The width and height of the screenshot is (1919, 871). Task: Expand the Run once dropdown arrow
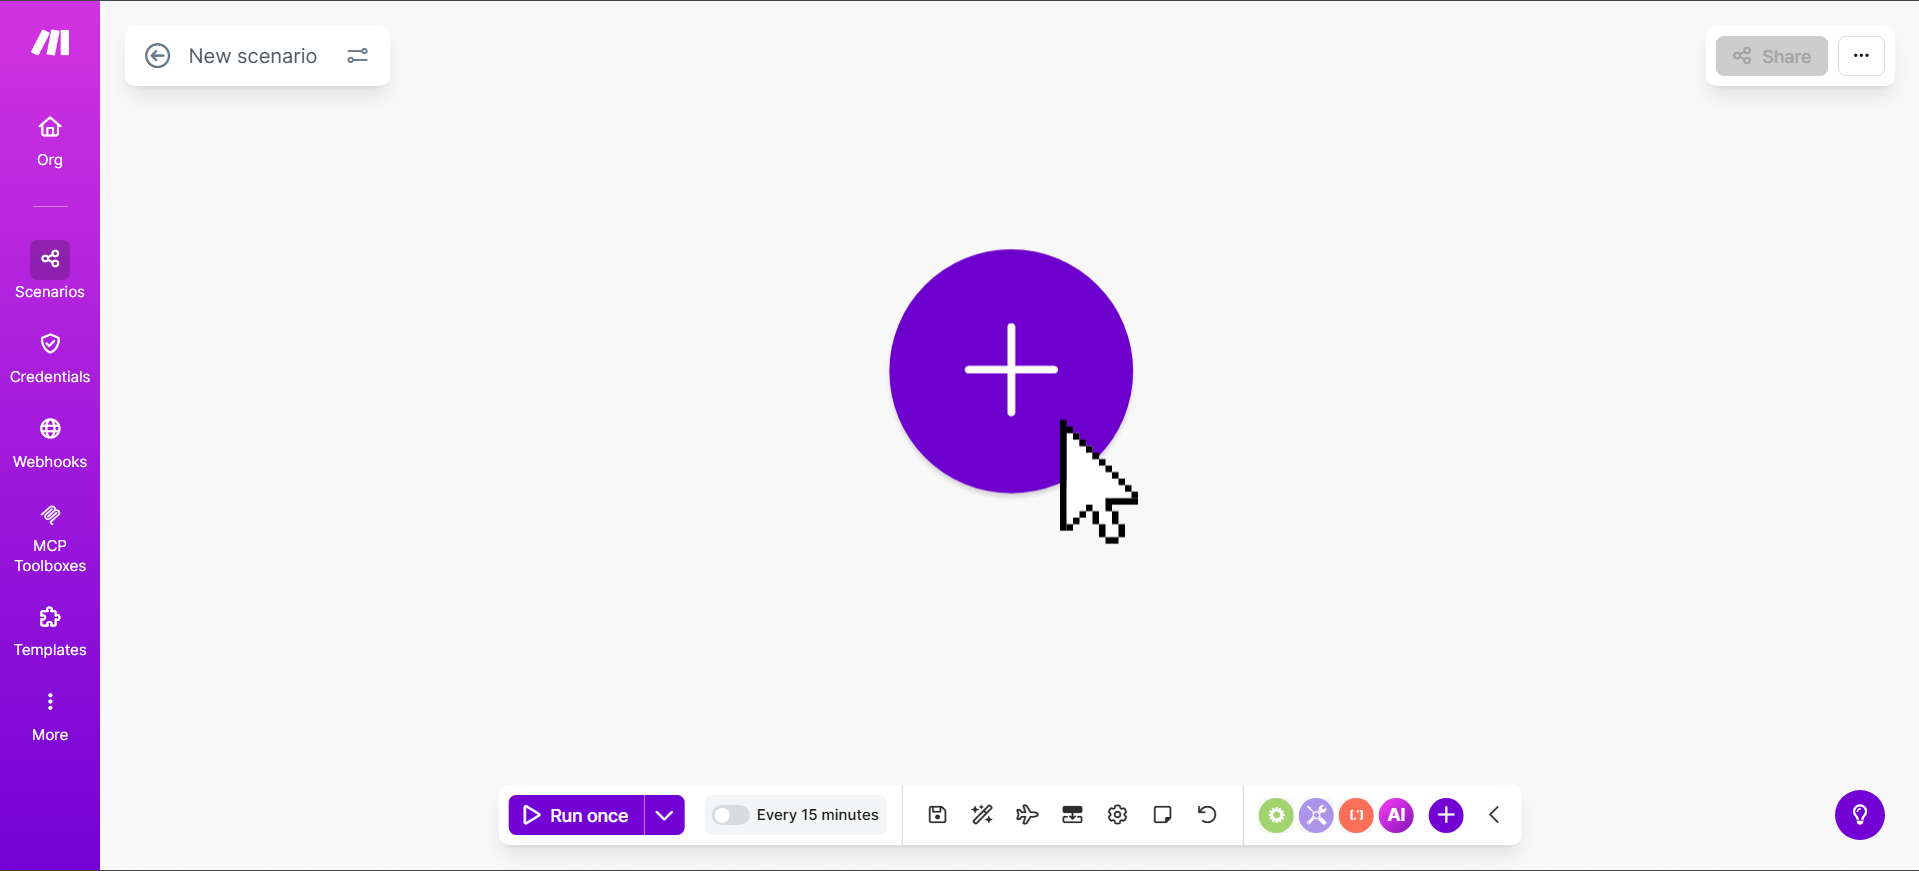click(664, 815)
